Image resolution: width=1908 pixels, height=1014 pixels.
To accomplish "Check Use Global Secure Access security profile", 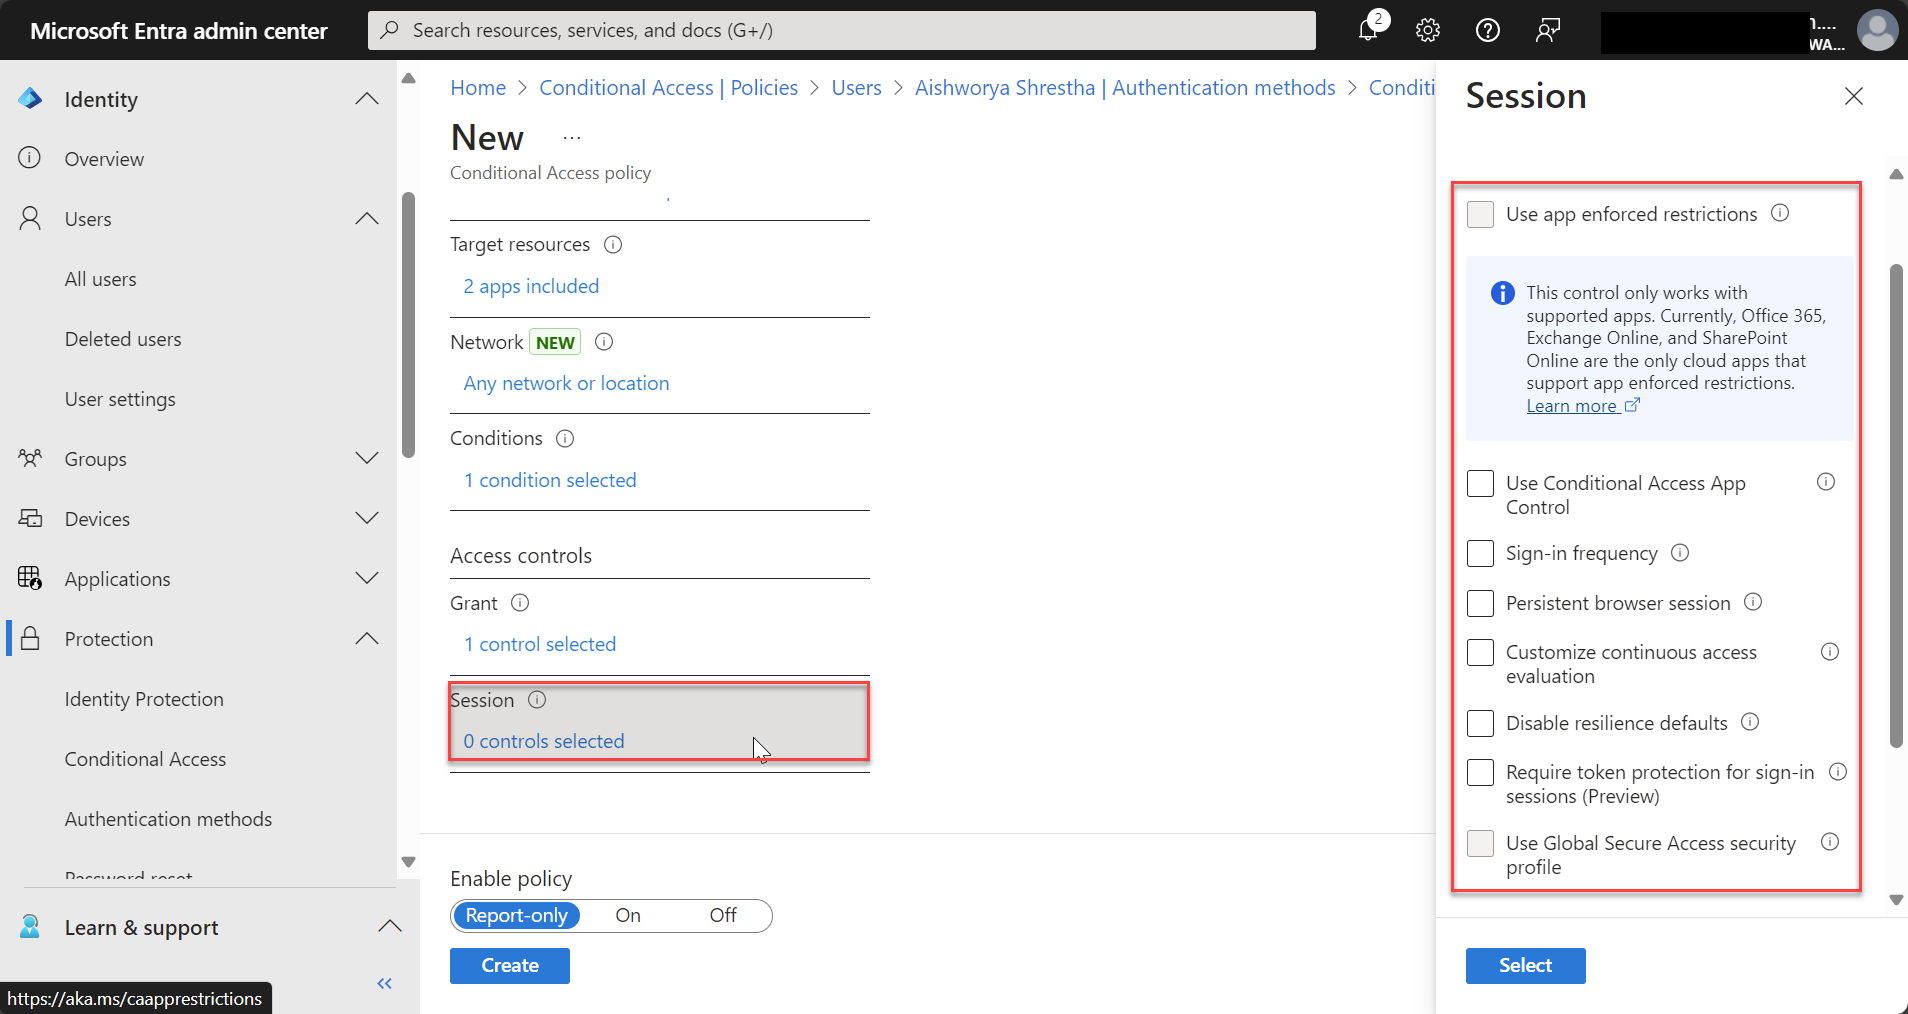I will tap(1480, 843).
